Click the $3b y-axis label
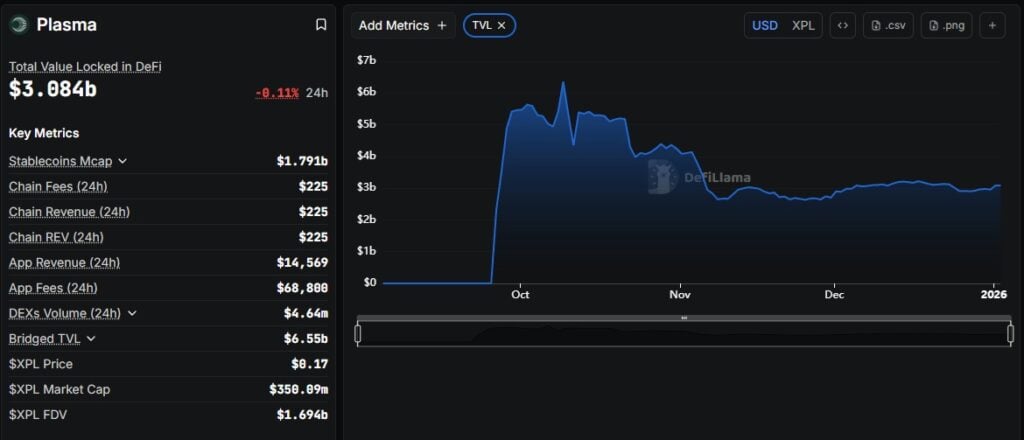Viewport: 1024px width, 440px height. [366, 188]
